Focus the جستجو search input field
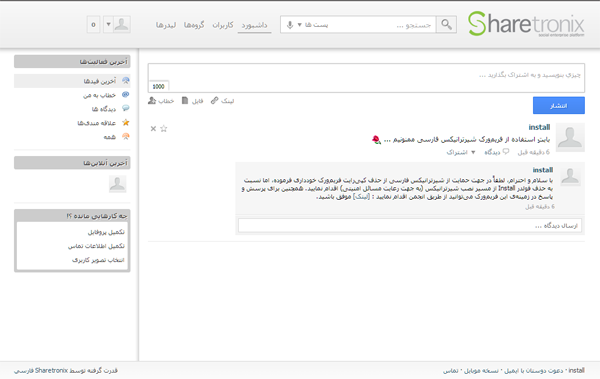 tap(383, 25)
